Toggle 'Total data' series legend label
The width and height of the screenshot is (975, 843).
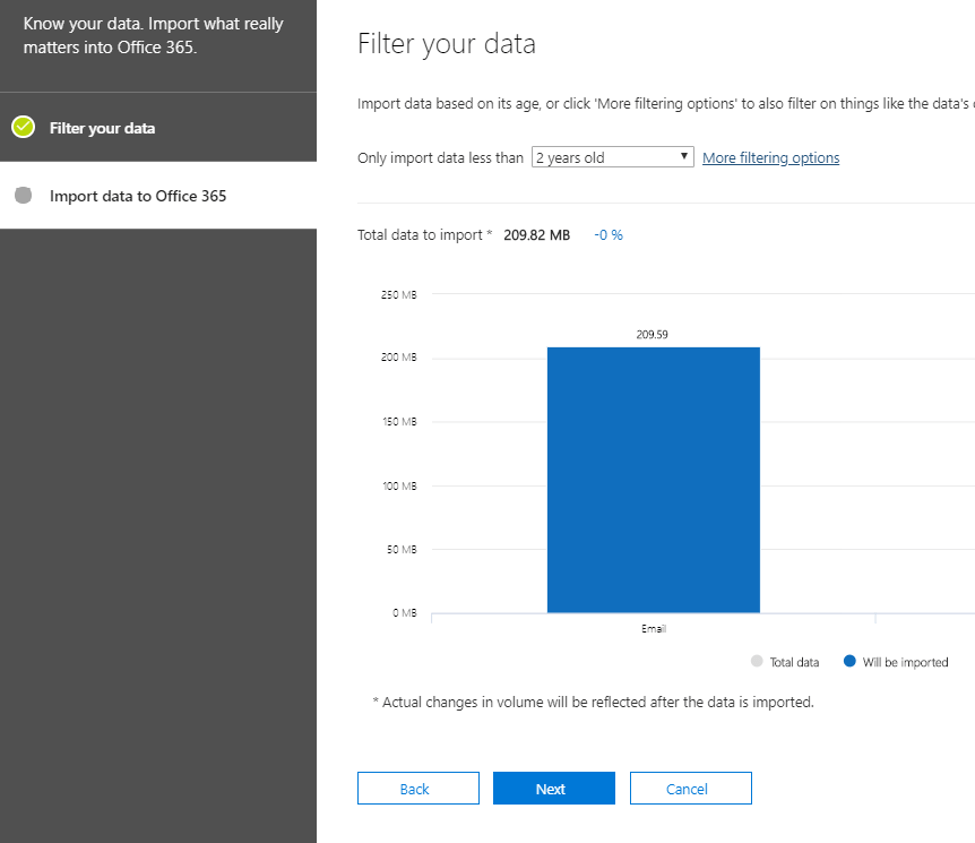(794, 662)
